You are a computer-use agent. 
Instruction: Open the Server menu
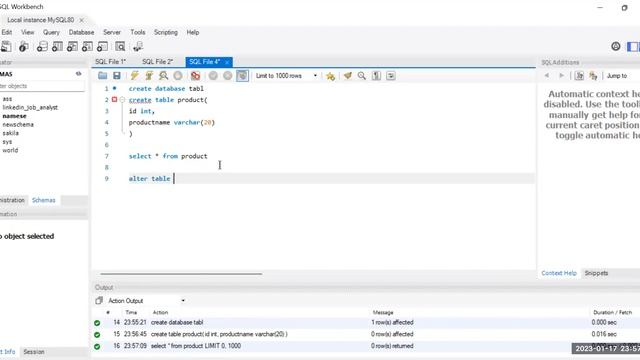pyautogui.click(x=112, y=32)
